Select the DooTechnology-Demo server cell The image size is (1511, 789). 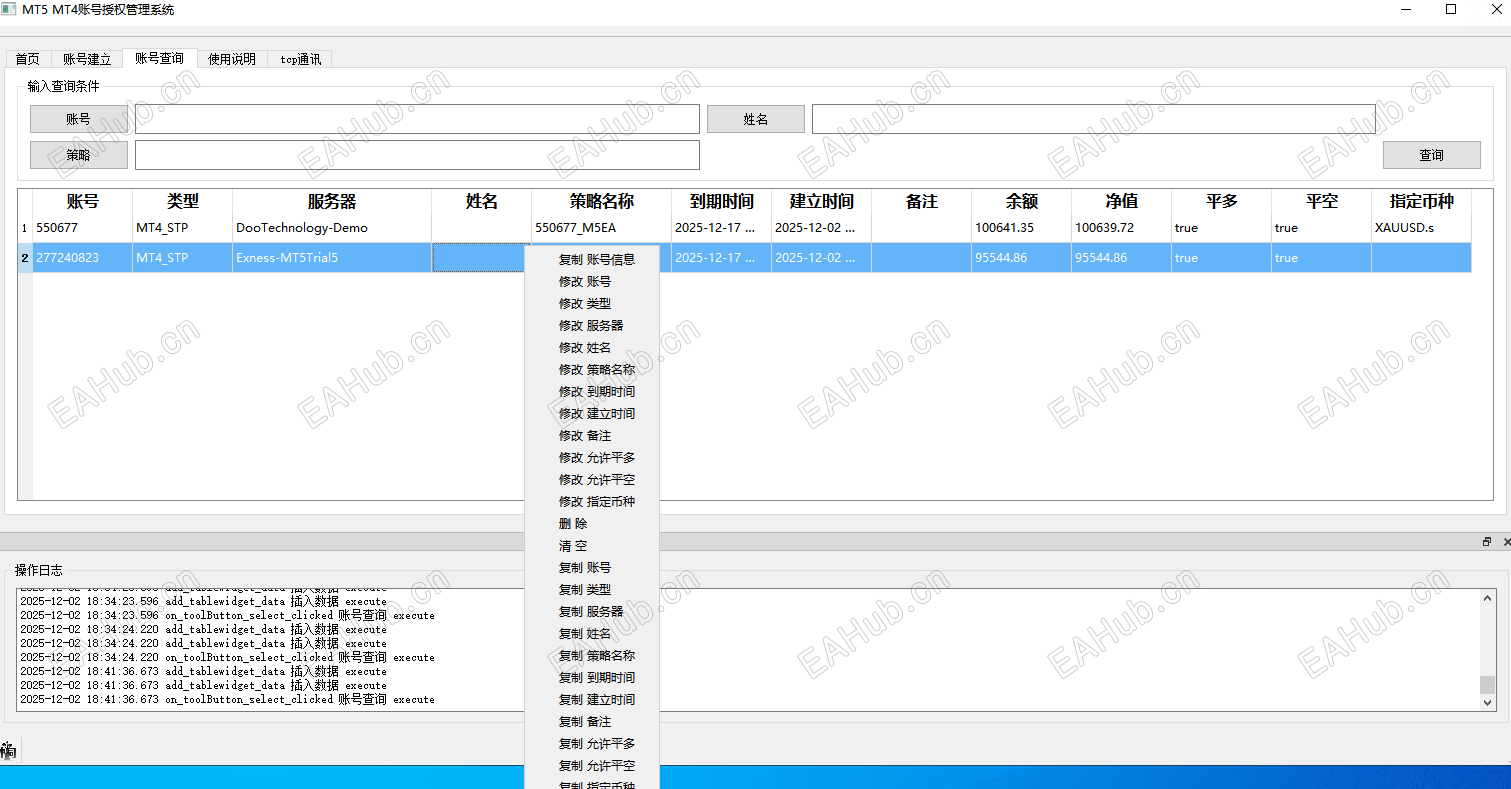coord(332,228)
